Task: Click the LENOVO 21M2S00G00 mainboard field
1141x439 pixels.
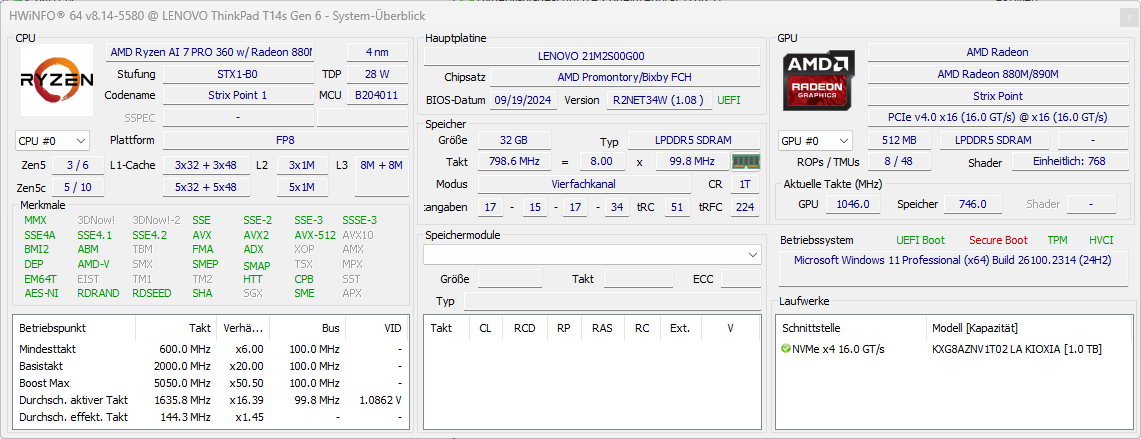Action: [591, 56]
